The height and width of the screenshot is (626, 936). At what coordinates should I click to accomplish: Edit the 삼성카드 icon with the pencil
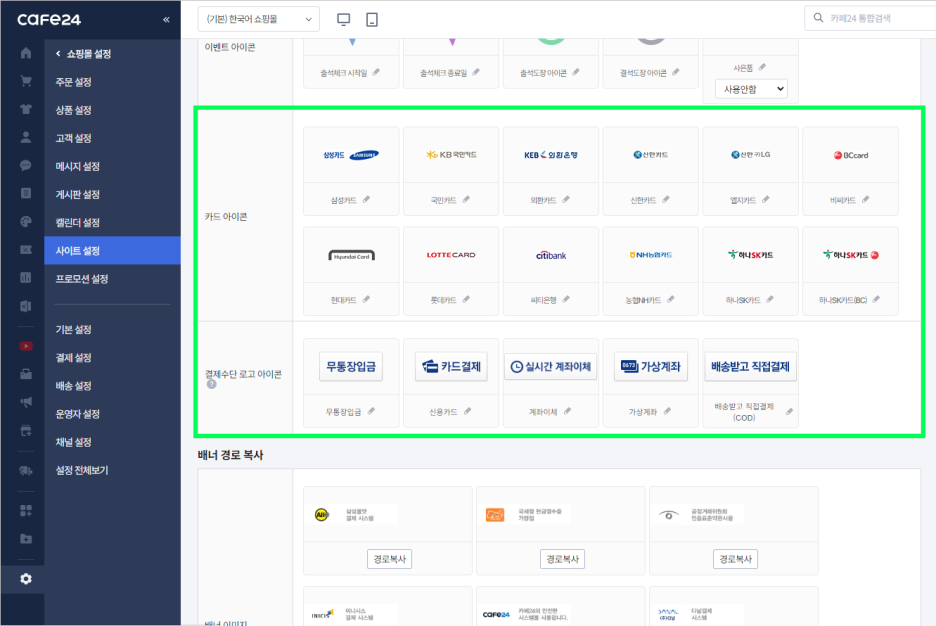367,200
